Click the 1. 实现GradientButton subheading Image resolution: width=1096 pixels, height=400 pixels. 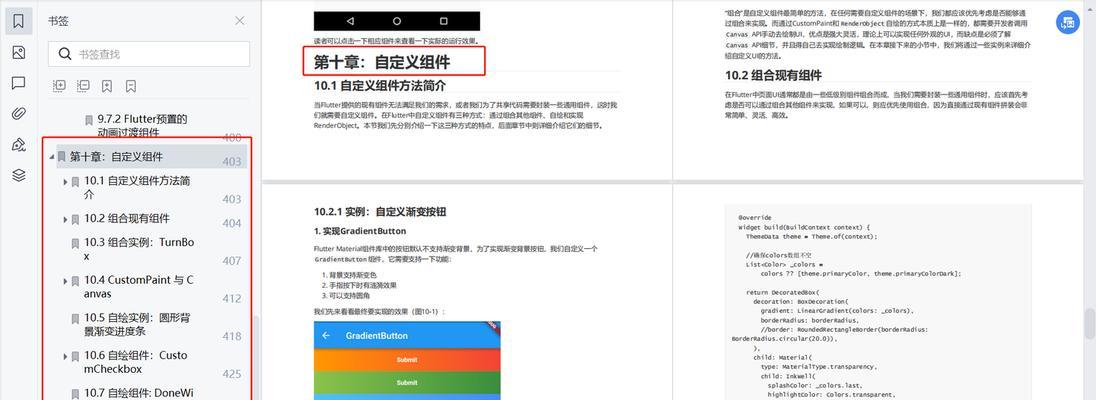(x=360, y=231)
